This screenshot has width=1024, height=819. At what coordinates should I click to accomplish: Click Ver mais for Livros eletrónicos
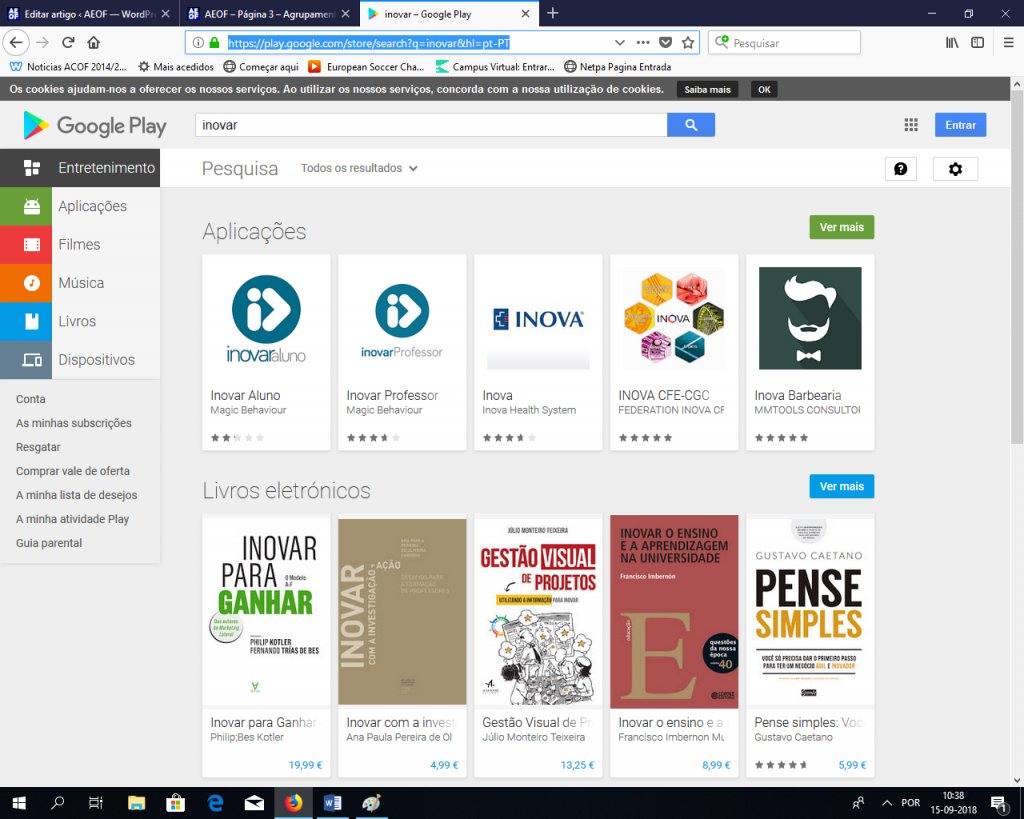click(x=842, y=487)
